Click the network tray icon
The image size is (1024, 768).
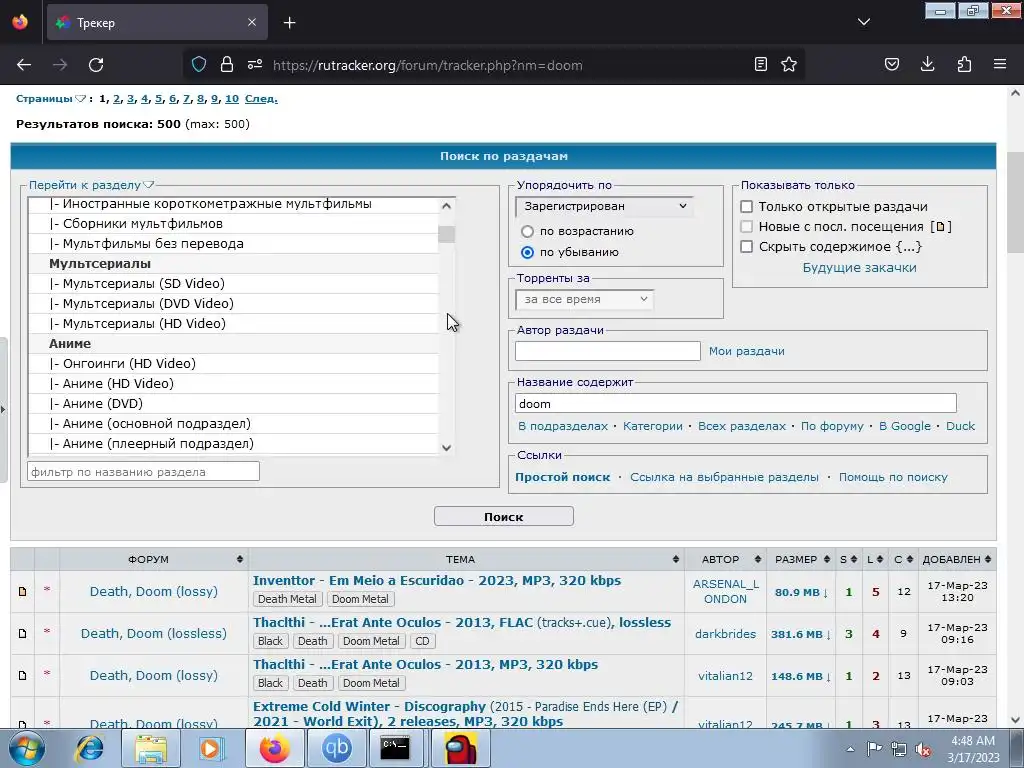click(899, 749)
